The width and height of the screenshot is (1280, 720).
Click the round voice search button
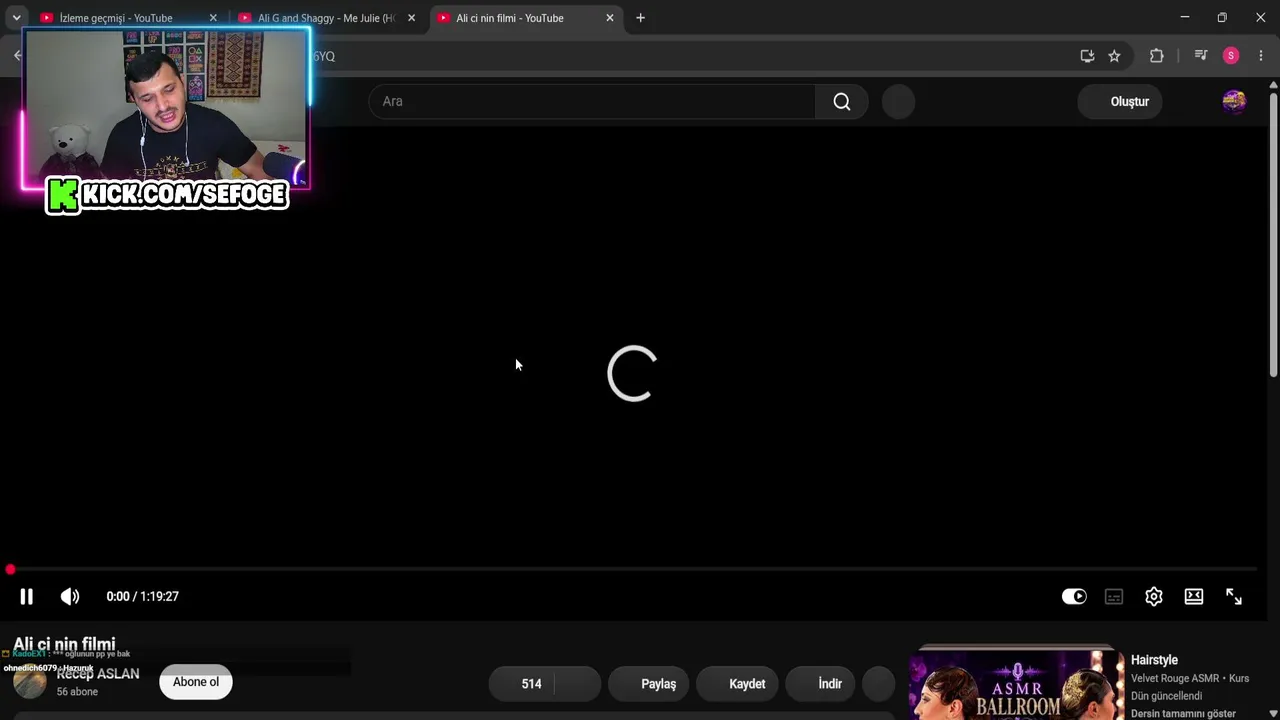[x=899, y=101]
